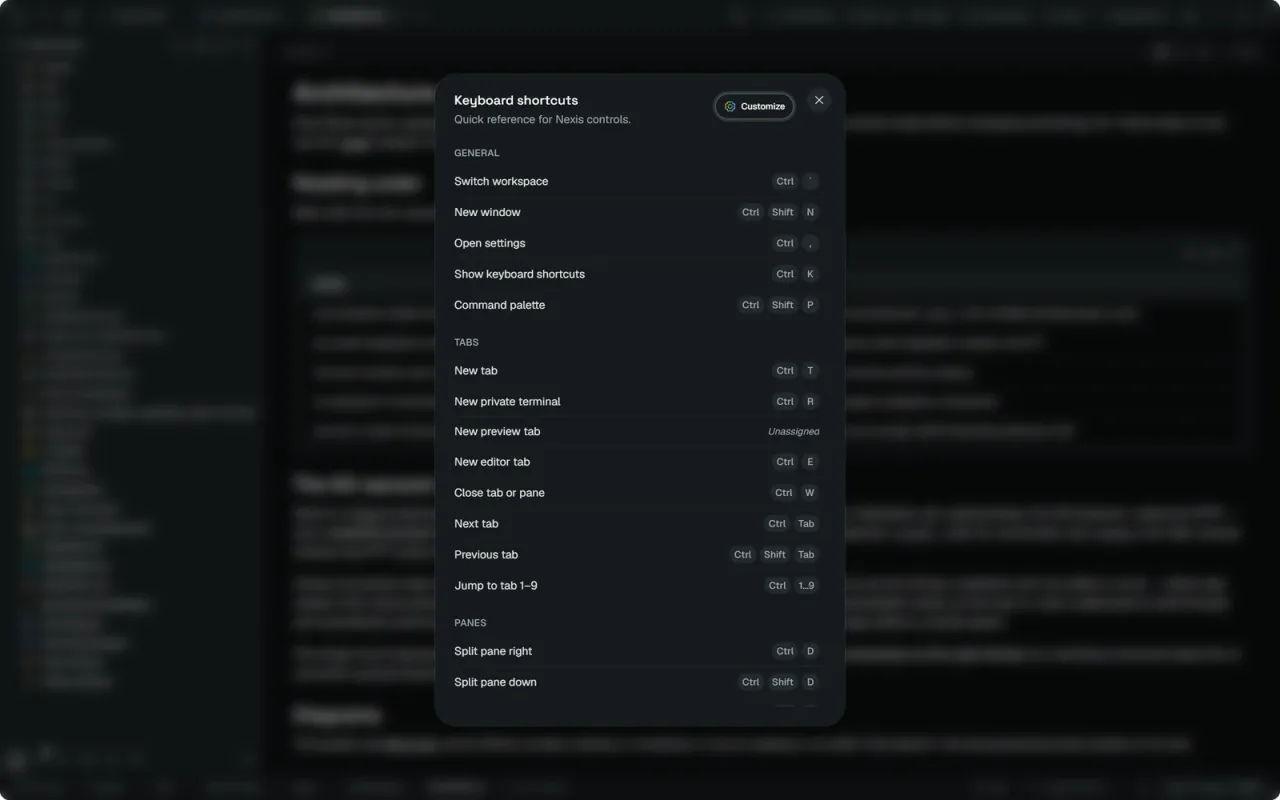Viewport: 1280px width, 800px height.
Task: Click the "Show keyboard shortcuts" label
Action: tap(520, 274)
